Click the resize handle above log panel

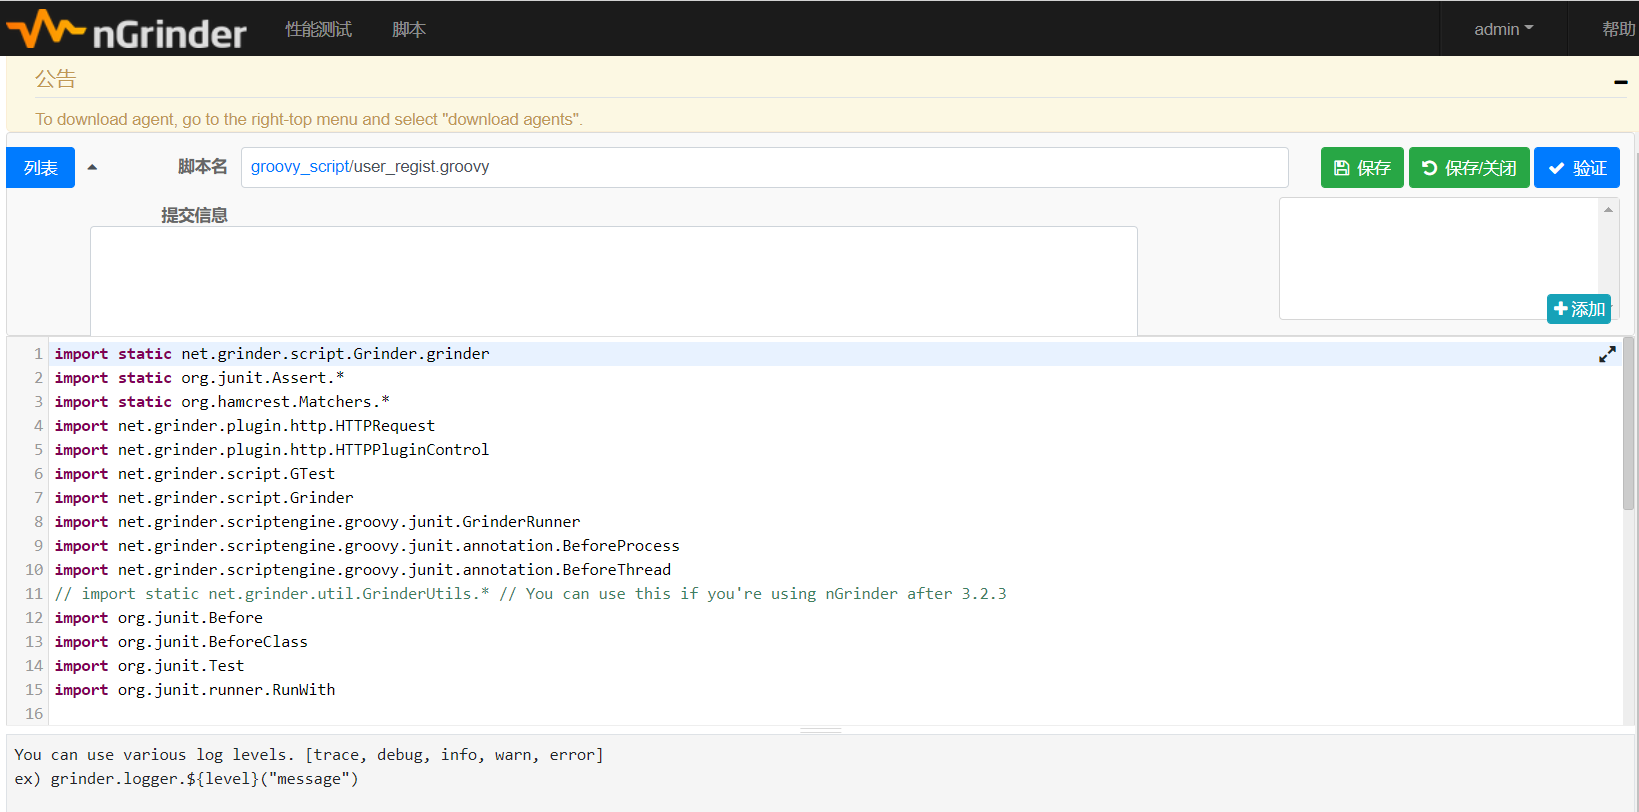(x=820, y=730)
